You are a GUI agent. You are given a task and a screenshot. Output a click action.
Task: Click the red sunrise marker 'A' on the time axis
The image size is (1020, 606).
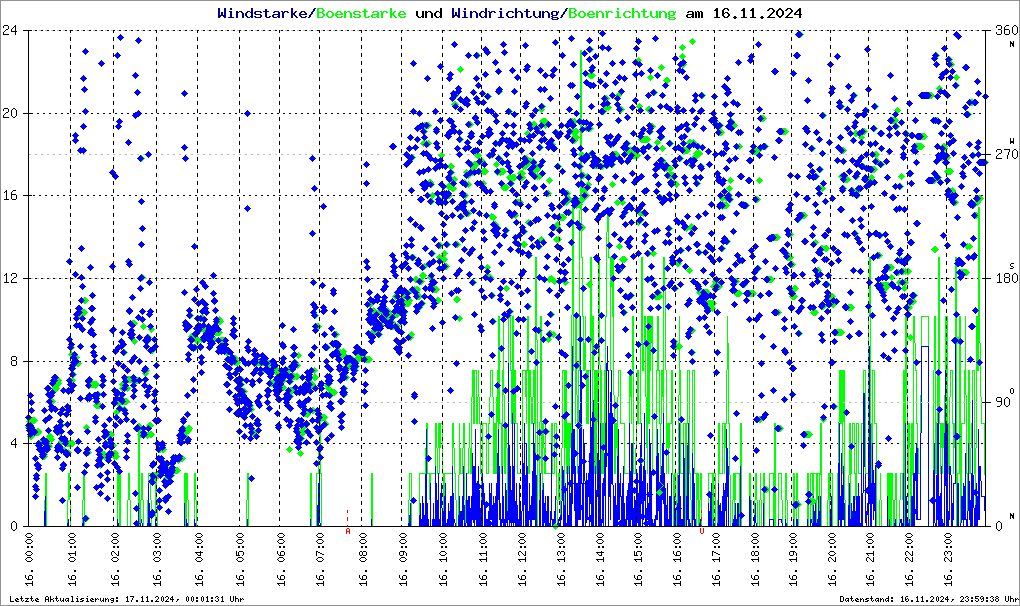click(348, 532)
